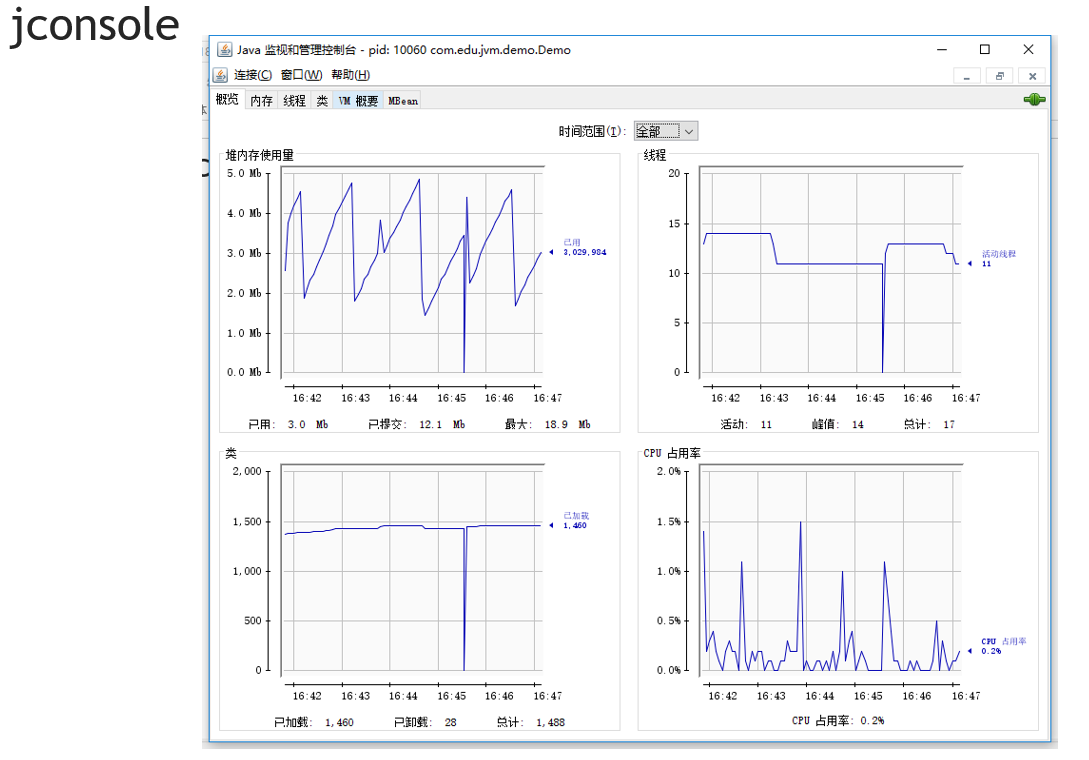Screen dimensions: 1089x760
Task: Open the 窗口(W) menu
Action: [x=301, y=75]
